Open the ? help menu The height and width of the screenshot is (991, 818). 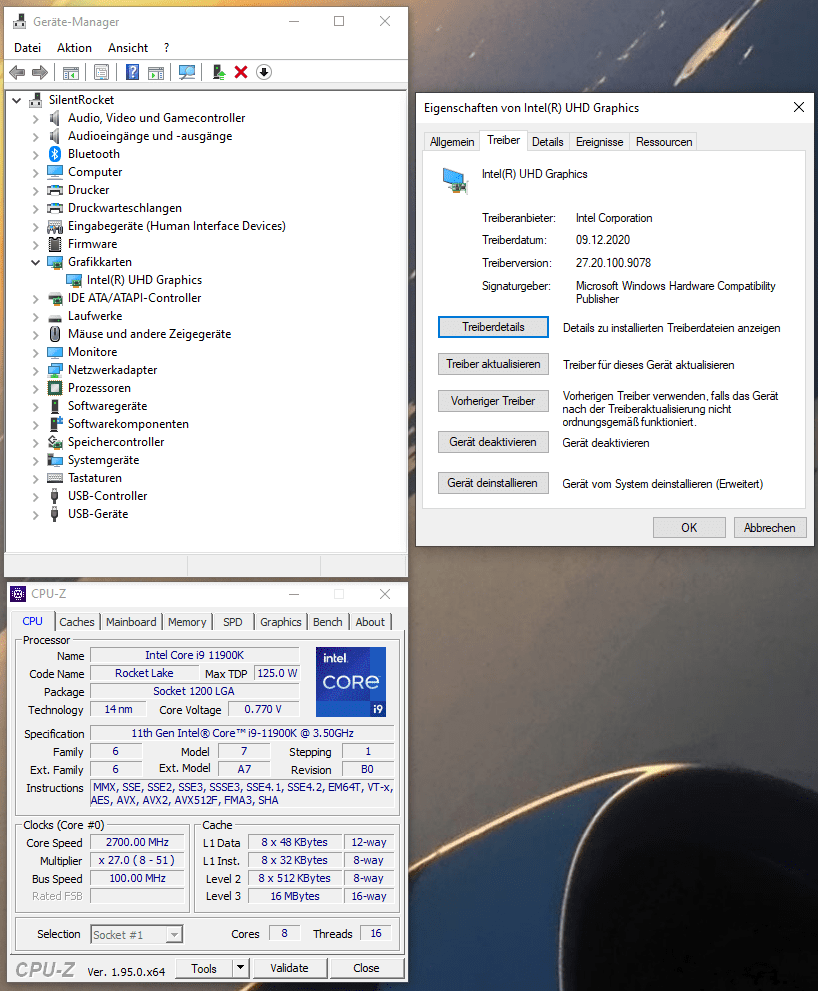tap(166, 48)
